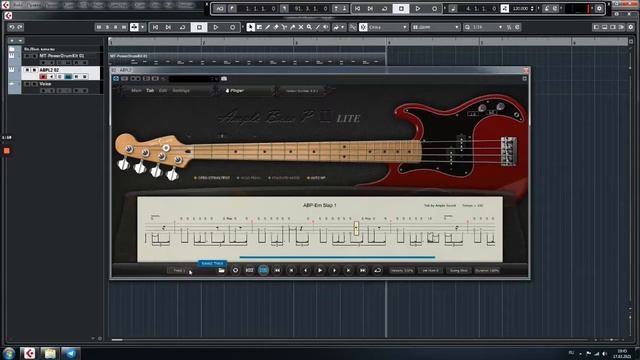
Task: Click Play in the project toolbar transport
Action: 216,27
